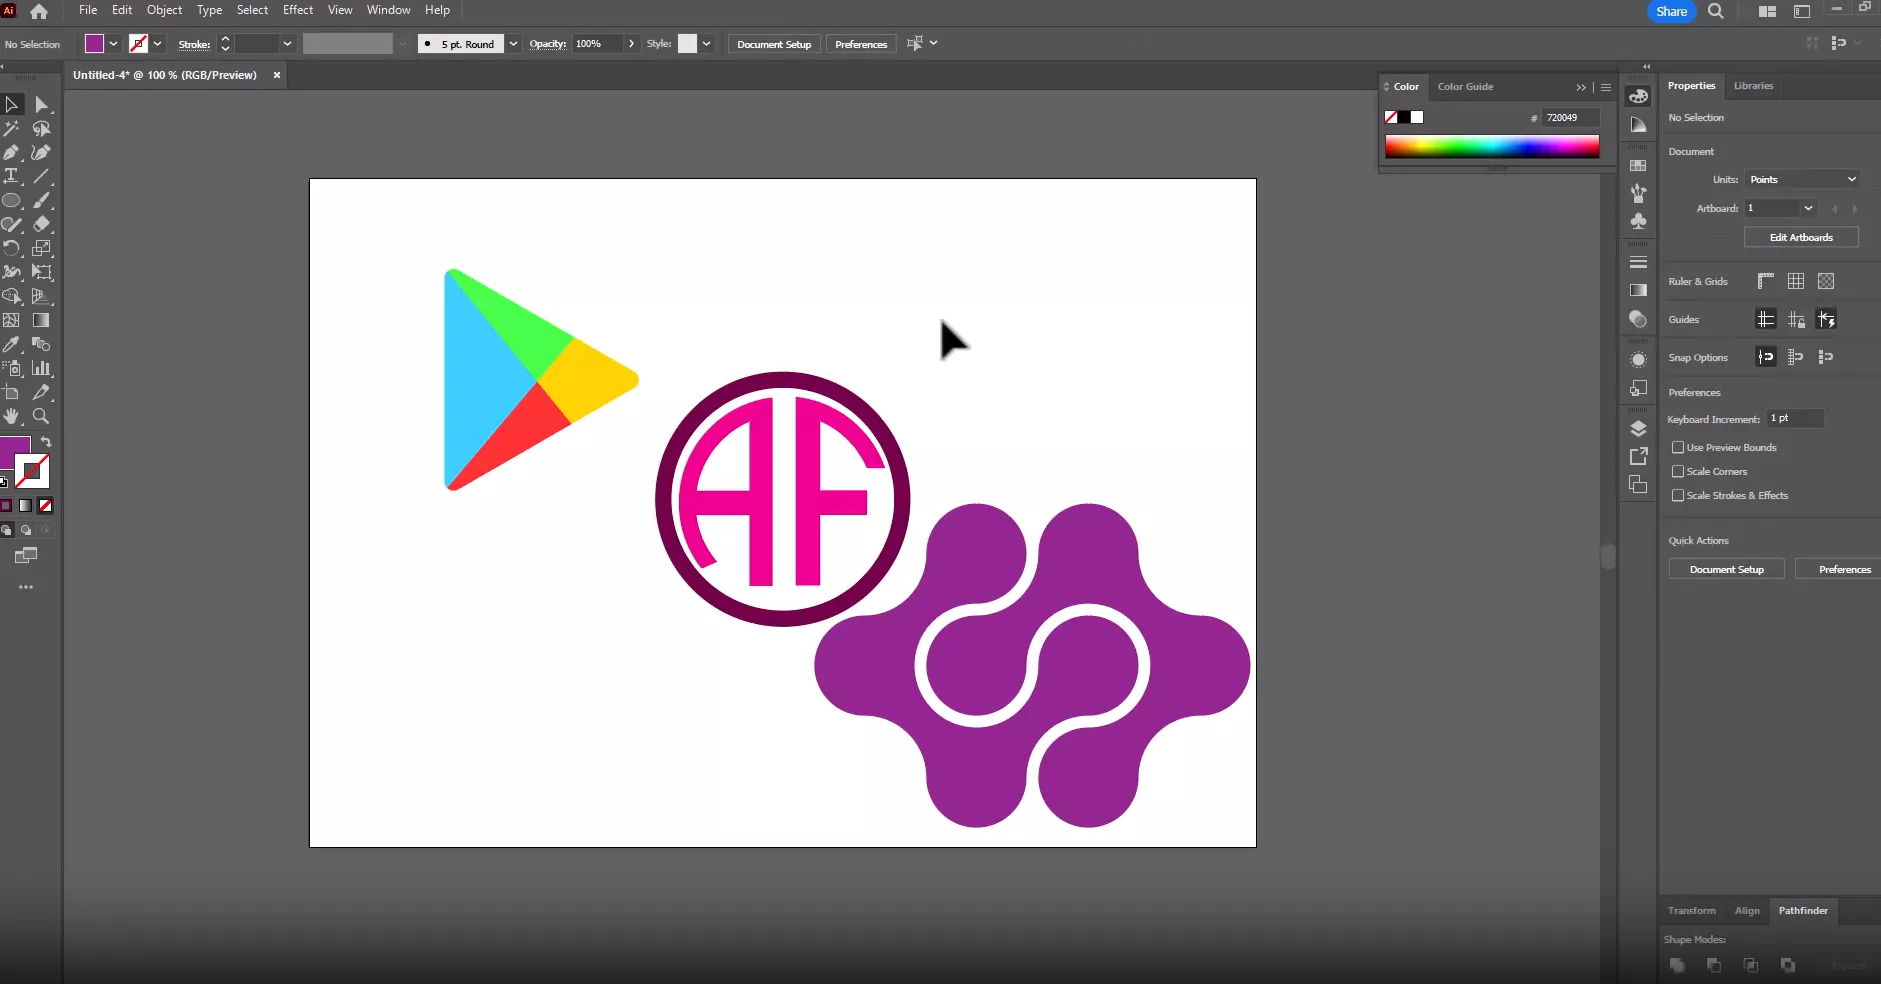This screenshot has width=1881, height=984.
Task: Open the Object menu
Action: click(x=164, y=10)
